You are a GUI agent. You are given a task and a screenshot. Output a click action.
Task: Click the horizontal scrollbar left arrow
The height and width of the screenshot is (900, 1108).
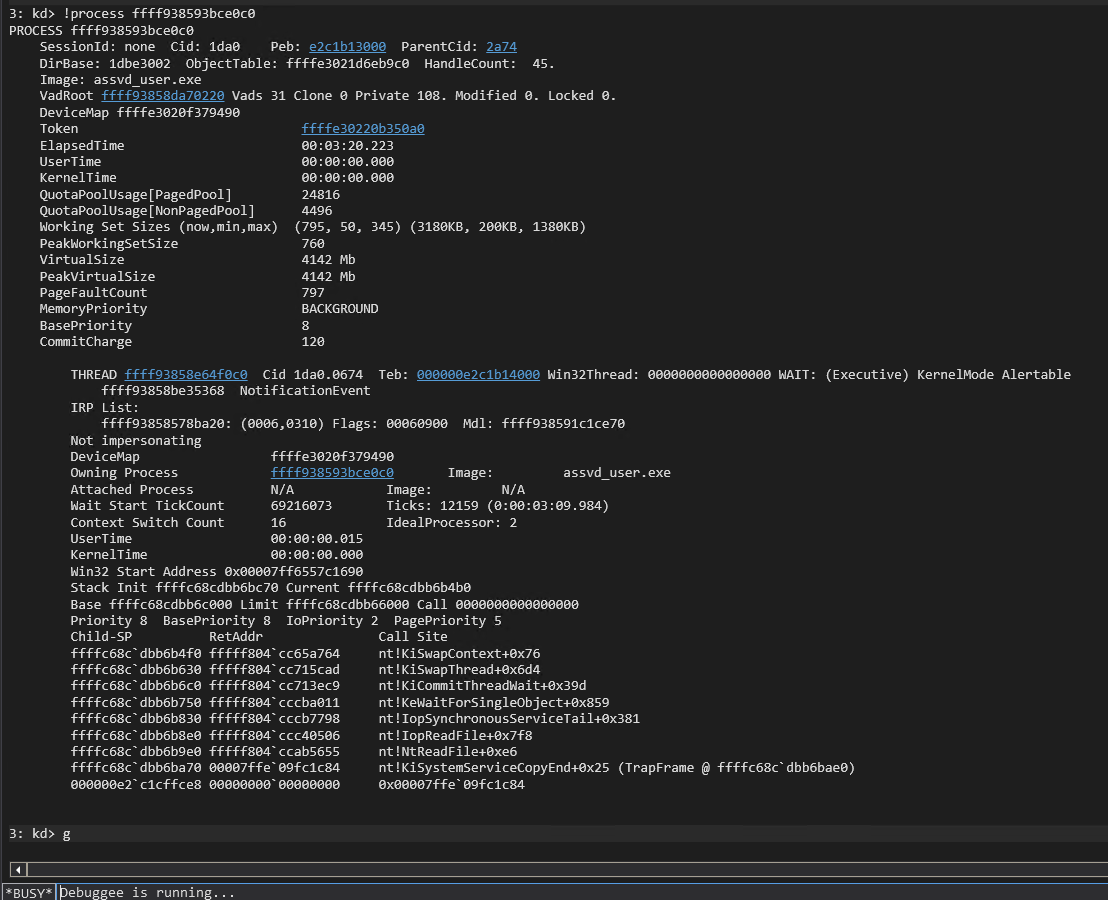coord(17,869)
